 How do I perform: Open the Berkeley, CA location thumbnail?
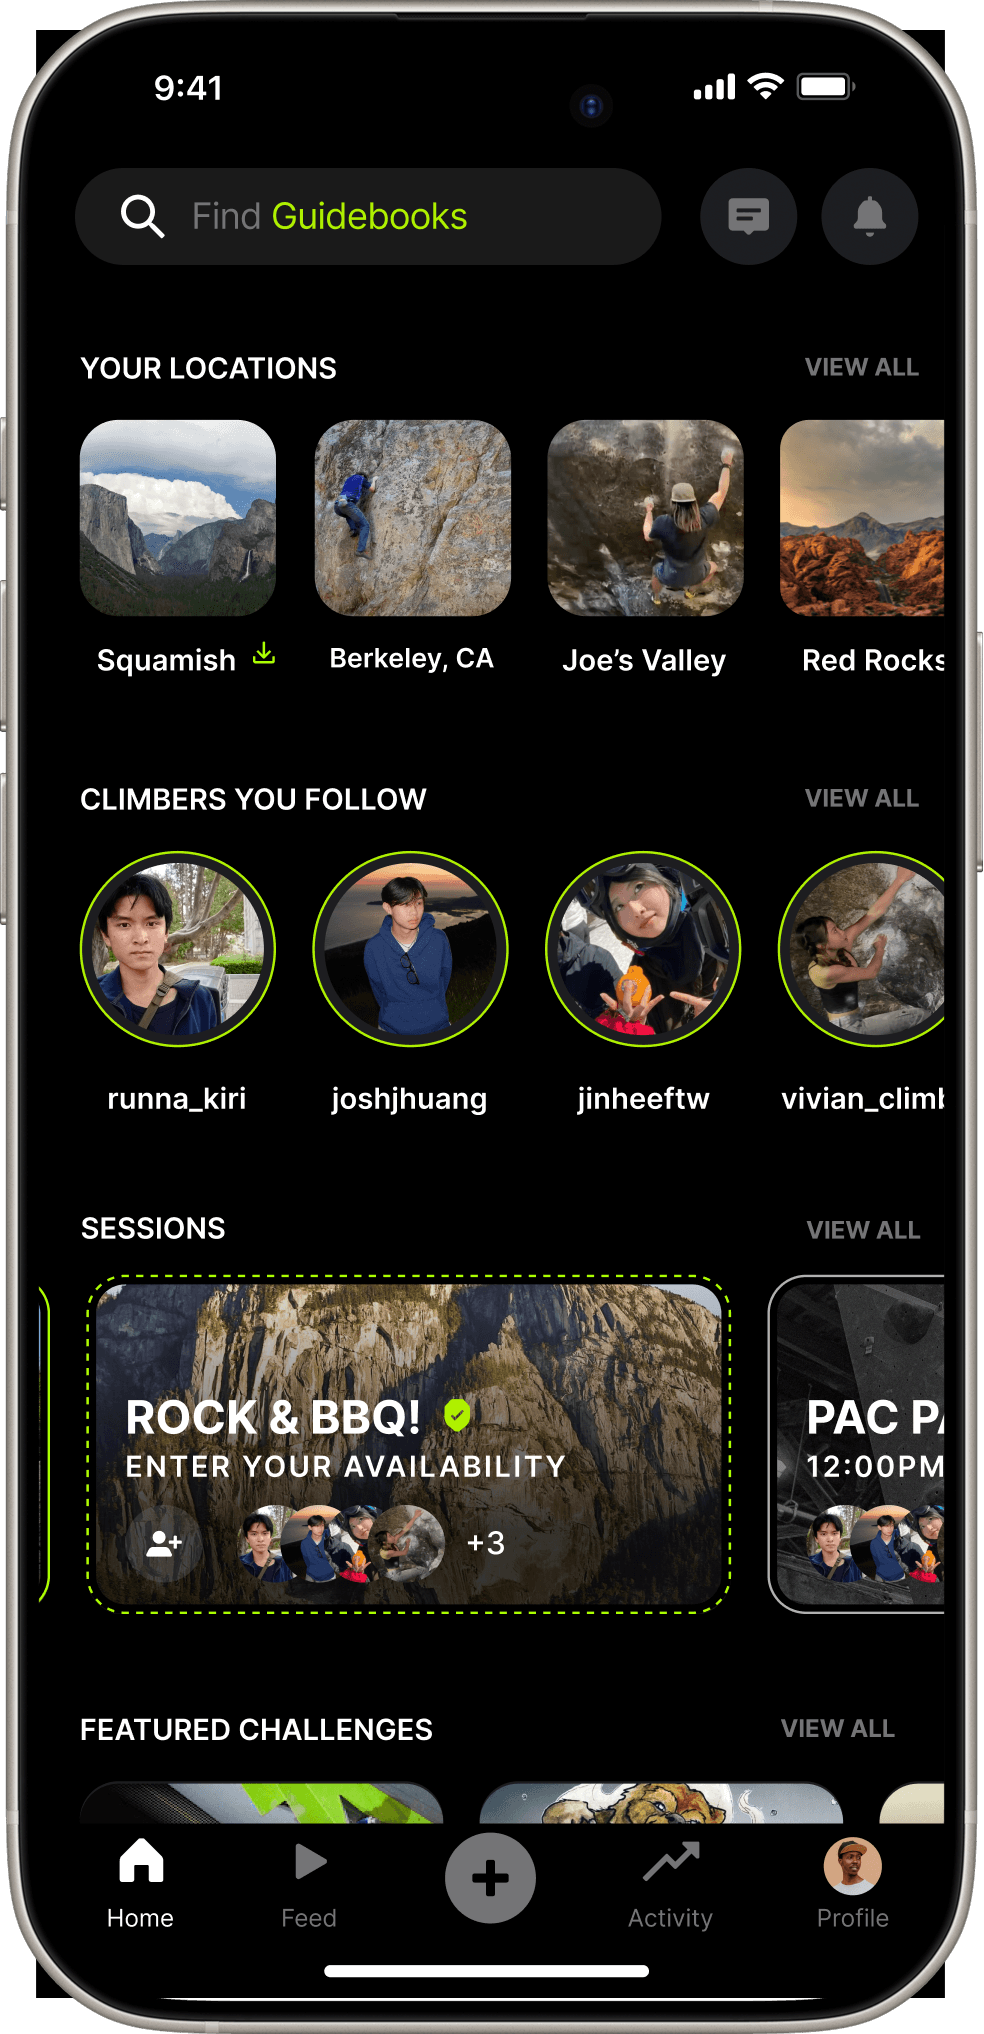click(412, 518)
